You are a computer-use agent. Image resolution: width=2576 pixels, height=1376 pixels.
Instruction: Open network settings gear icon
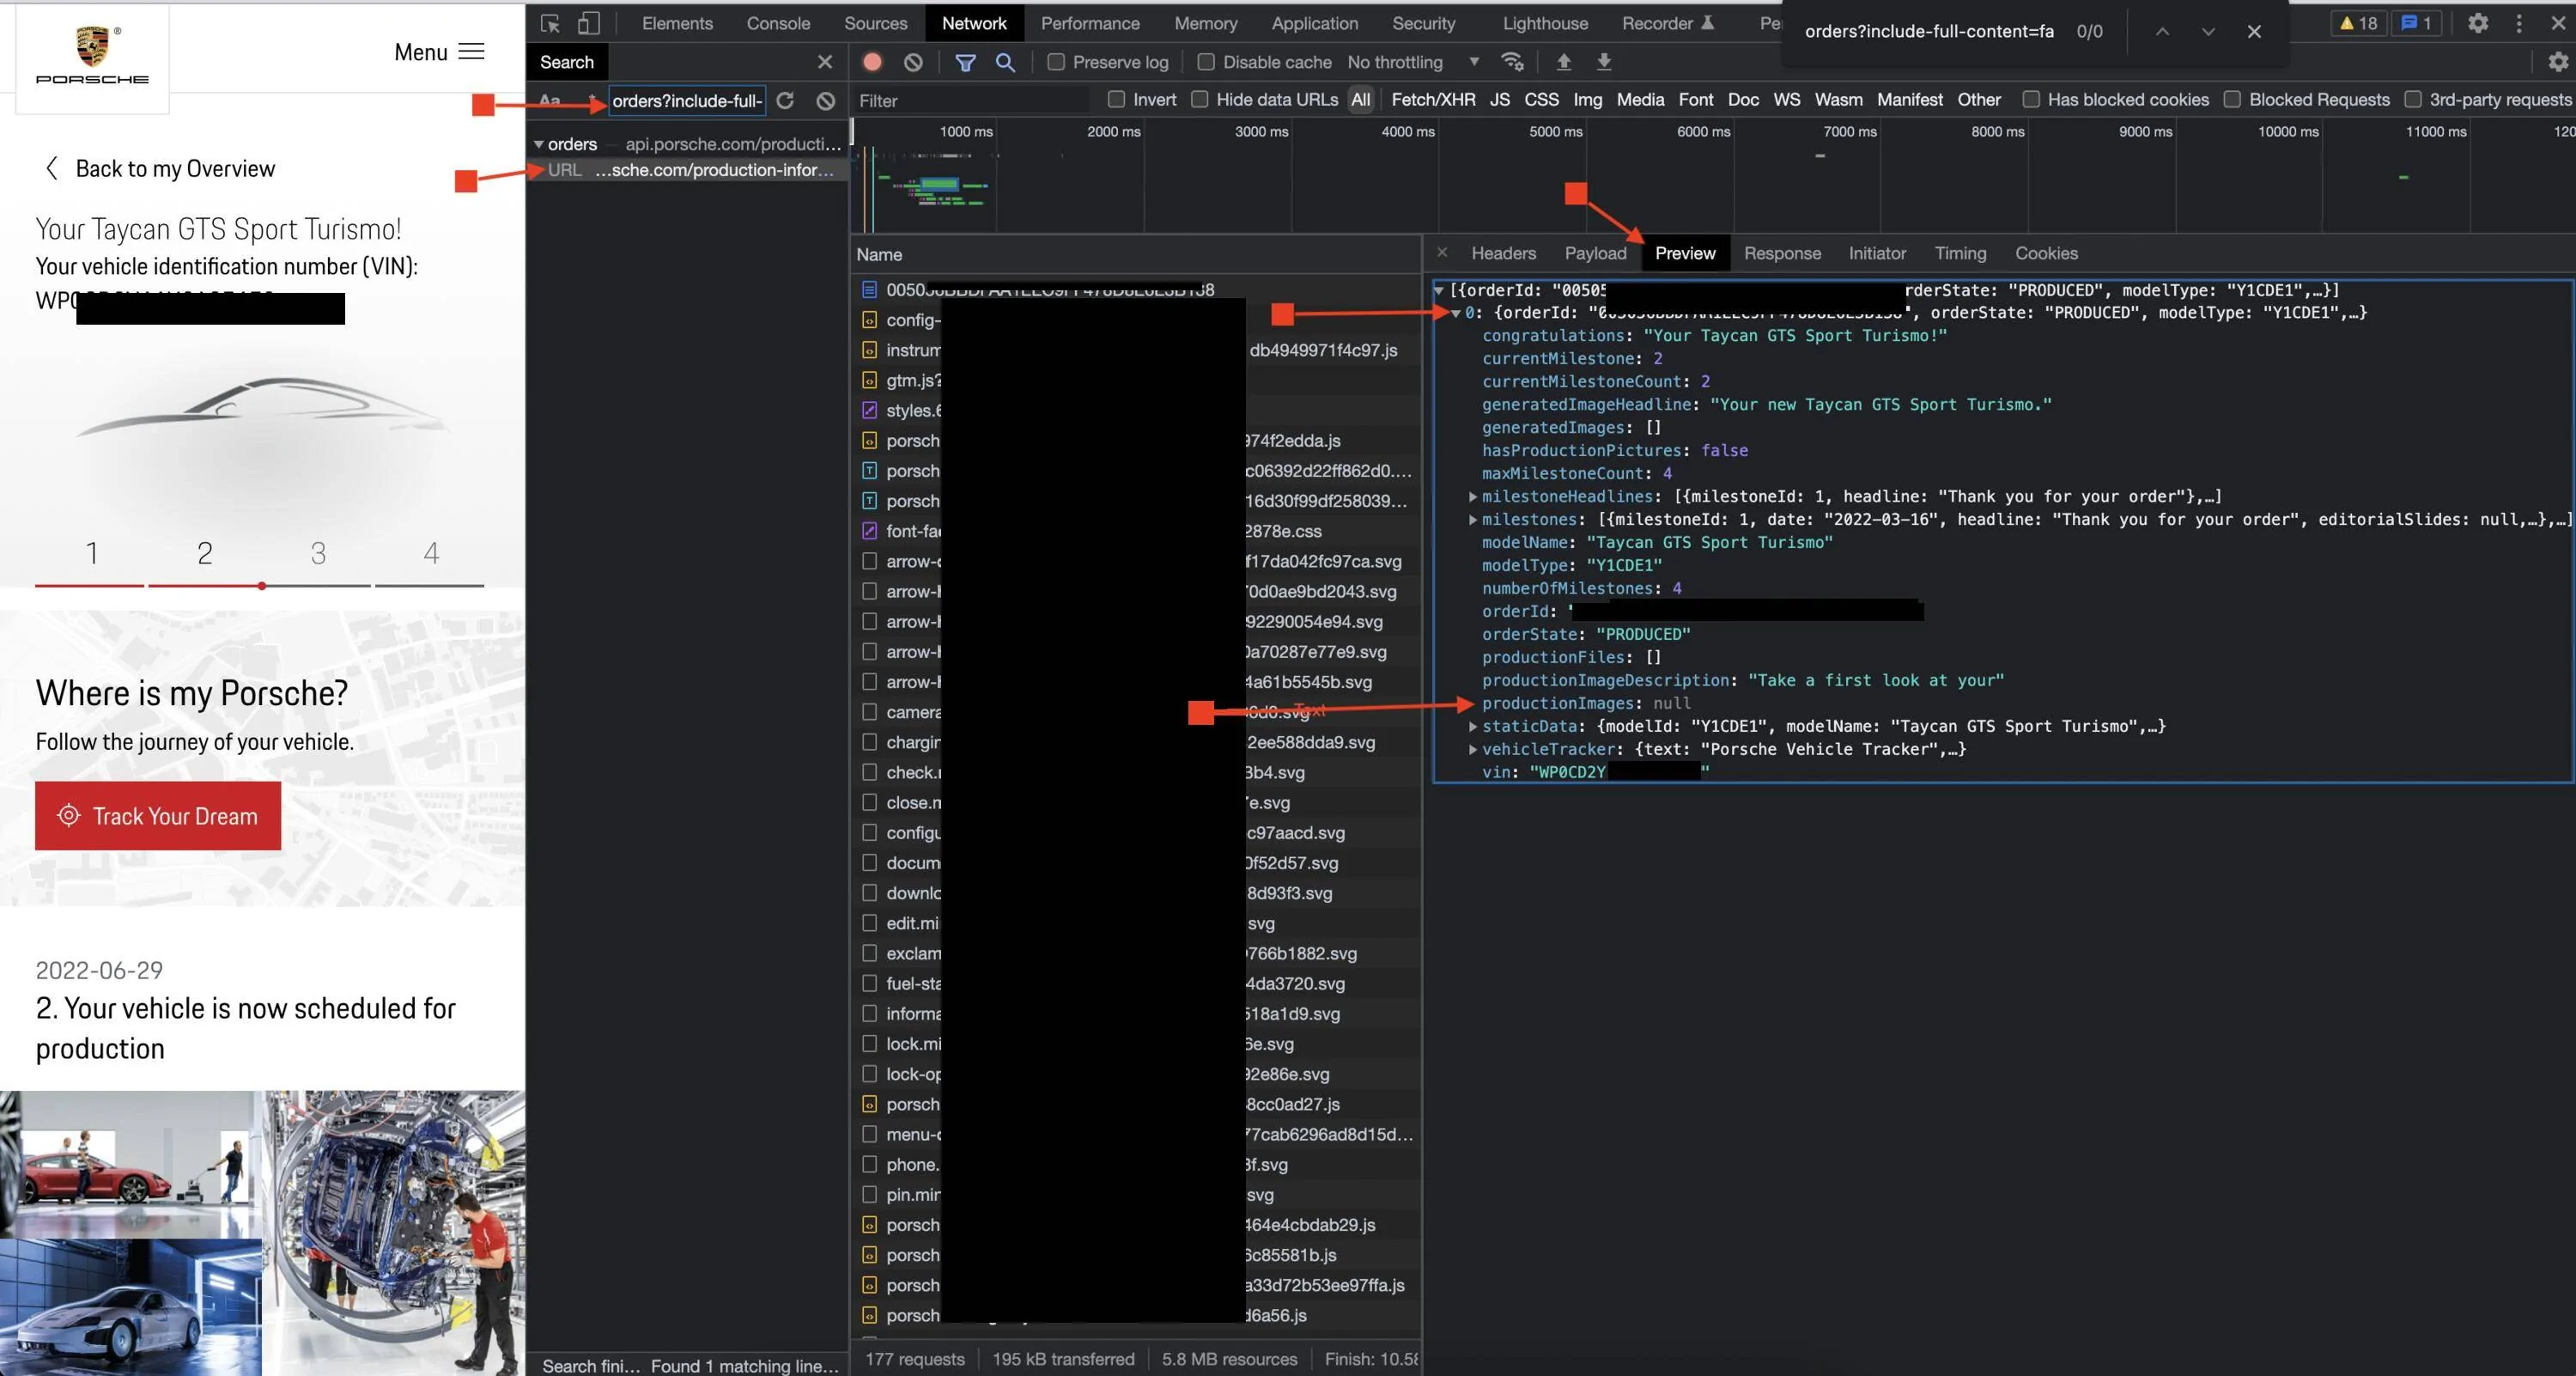tap(2558, 62)
